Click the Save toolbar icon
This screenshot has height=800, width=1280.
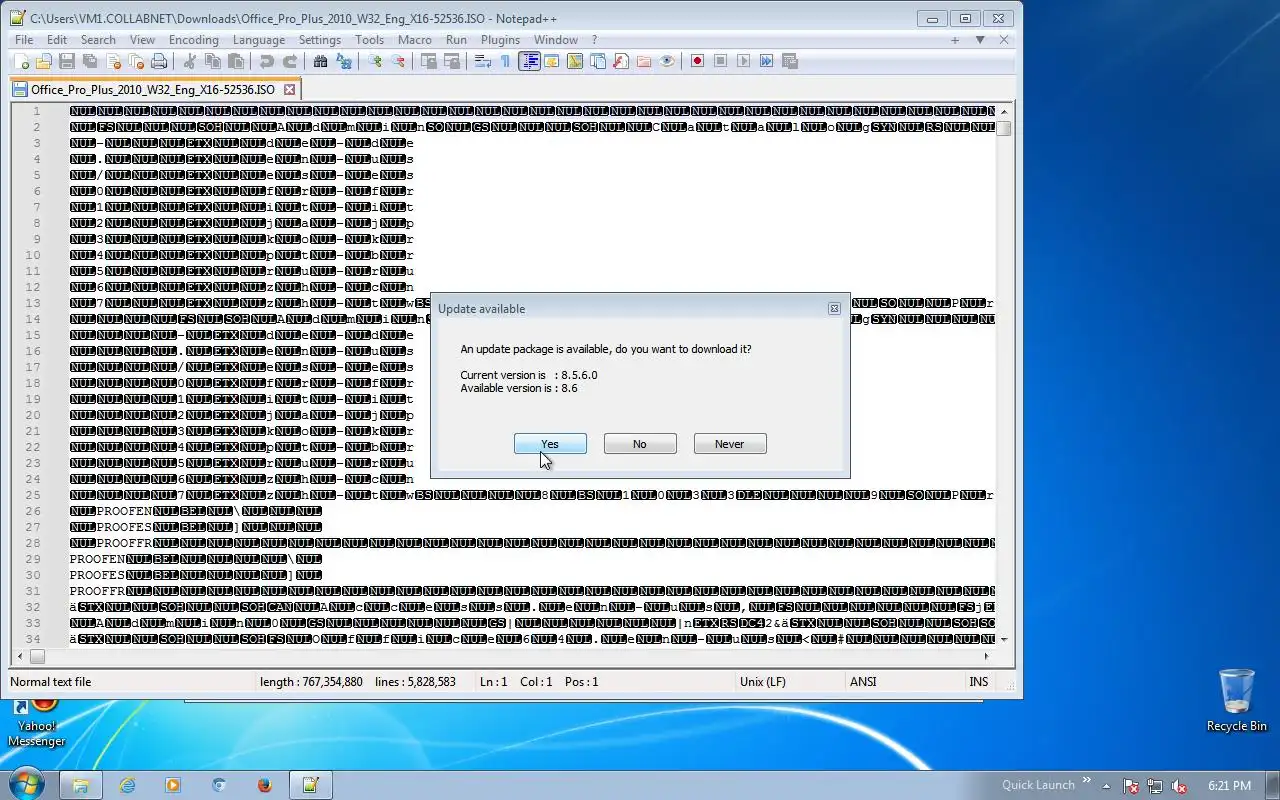click(x=67, y=61)
